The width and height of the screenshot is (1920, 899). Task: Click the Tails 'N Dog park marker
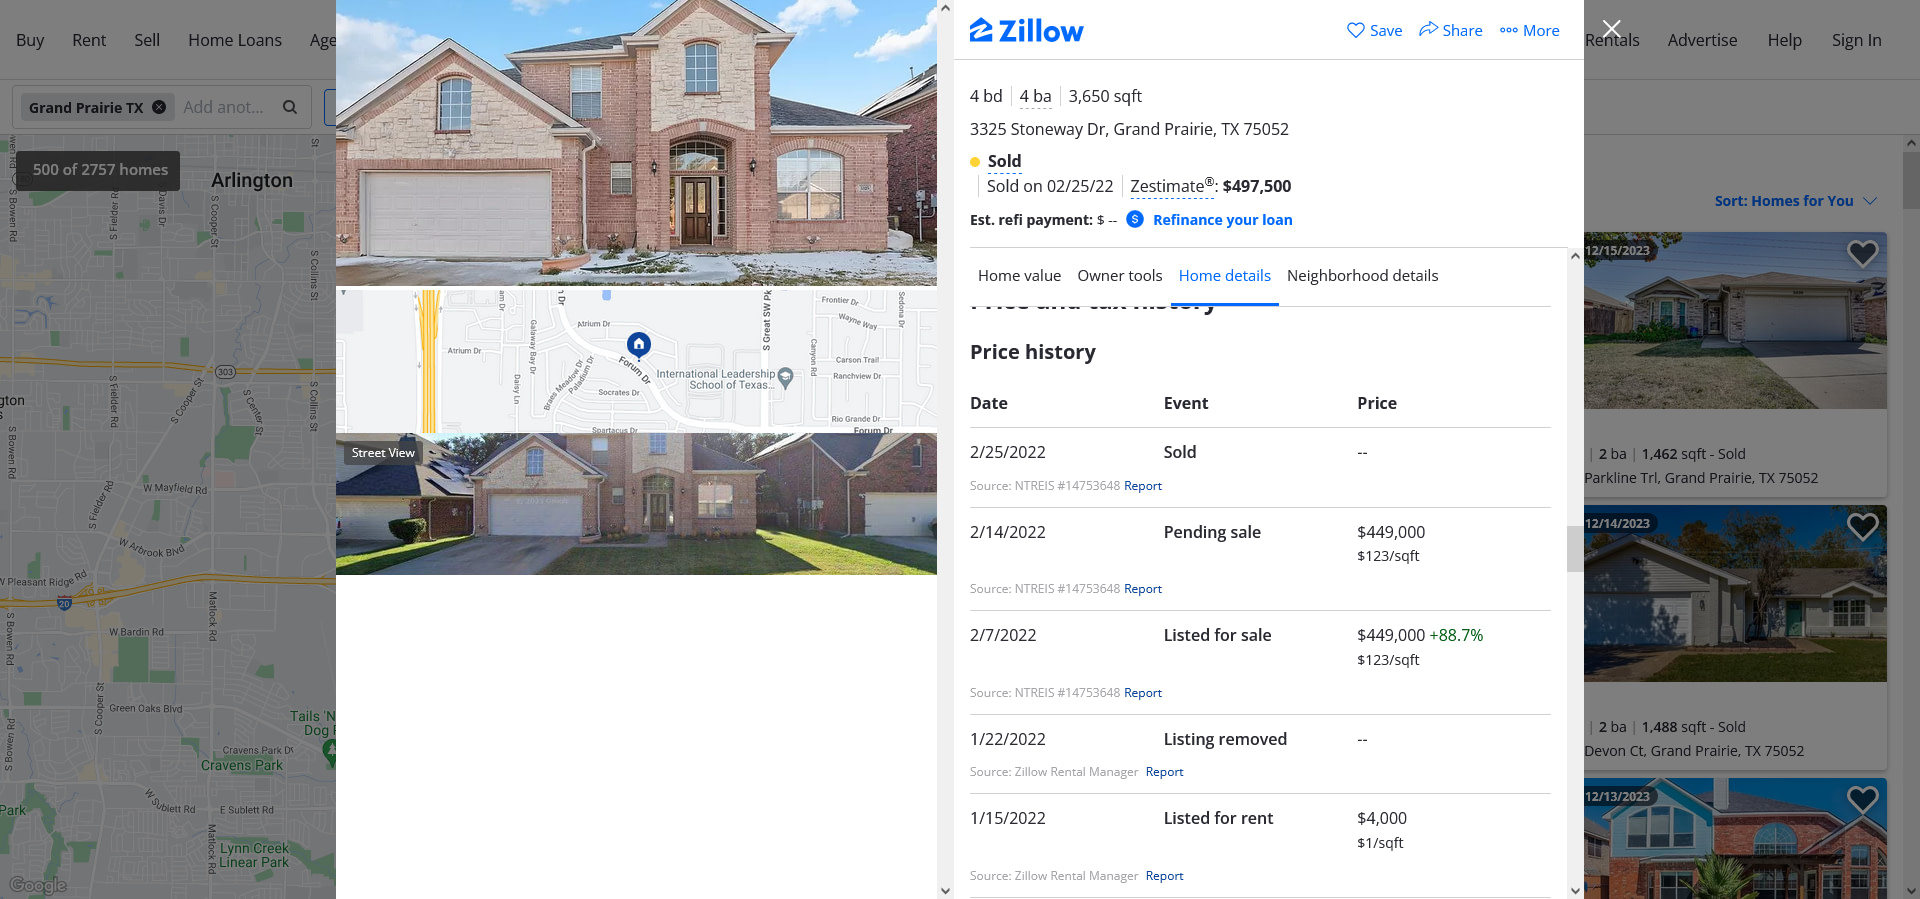[x=329, y=753]
